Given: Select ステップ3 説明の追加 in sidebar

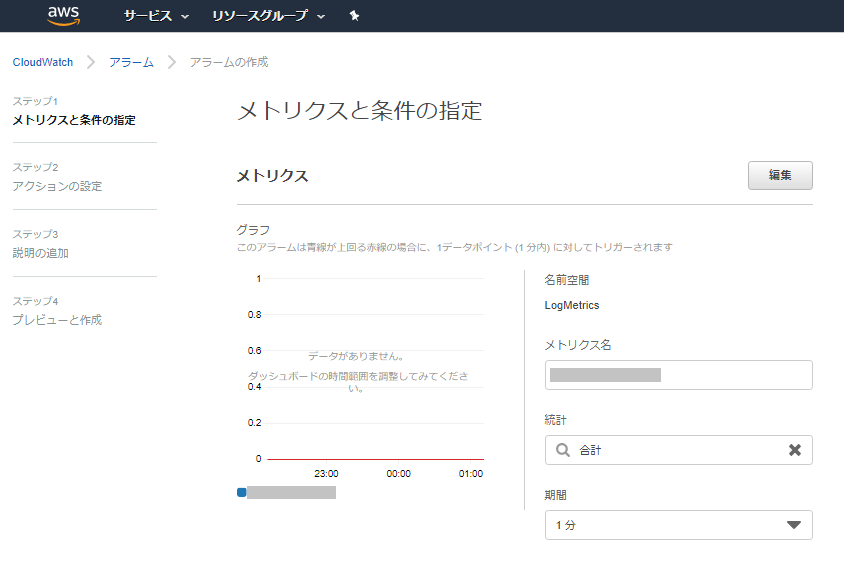Looking at the screenshot, I should 40,244.
